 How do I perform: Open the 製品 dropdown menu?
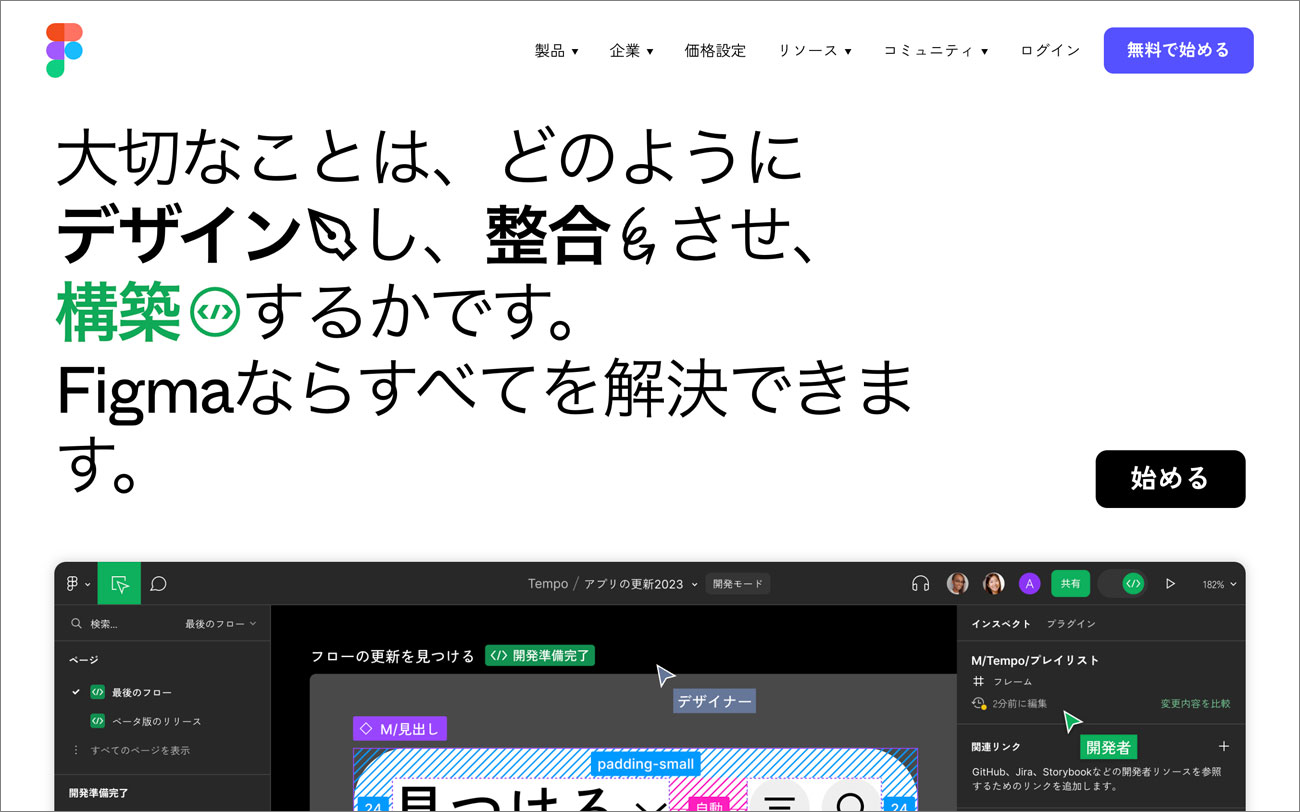556,50
